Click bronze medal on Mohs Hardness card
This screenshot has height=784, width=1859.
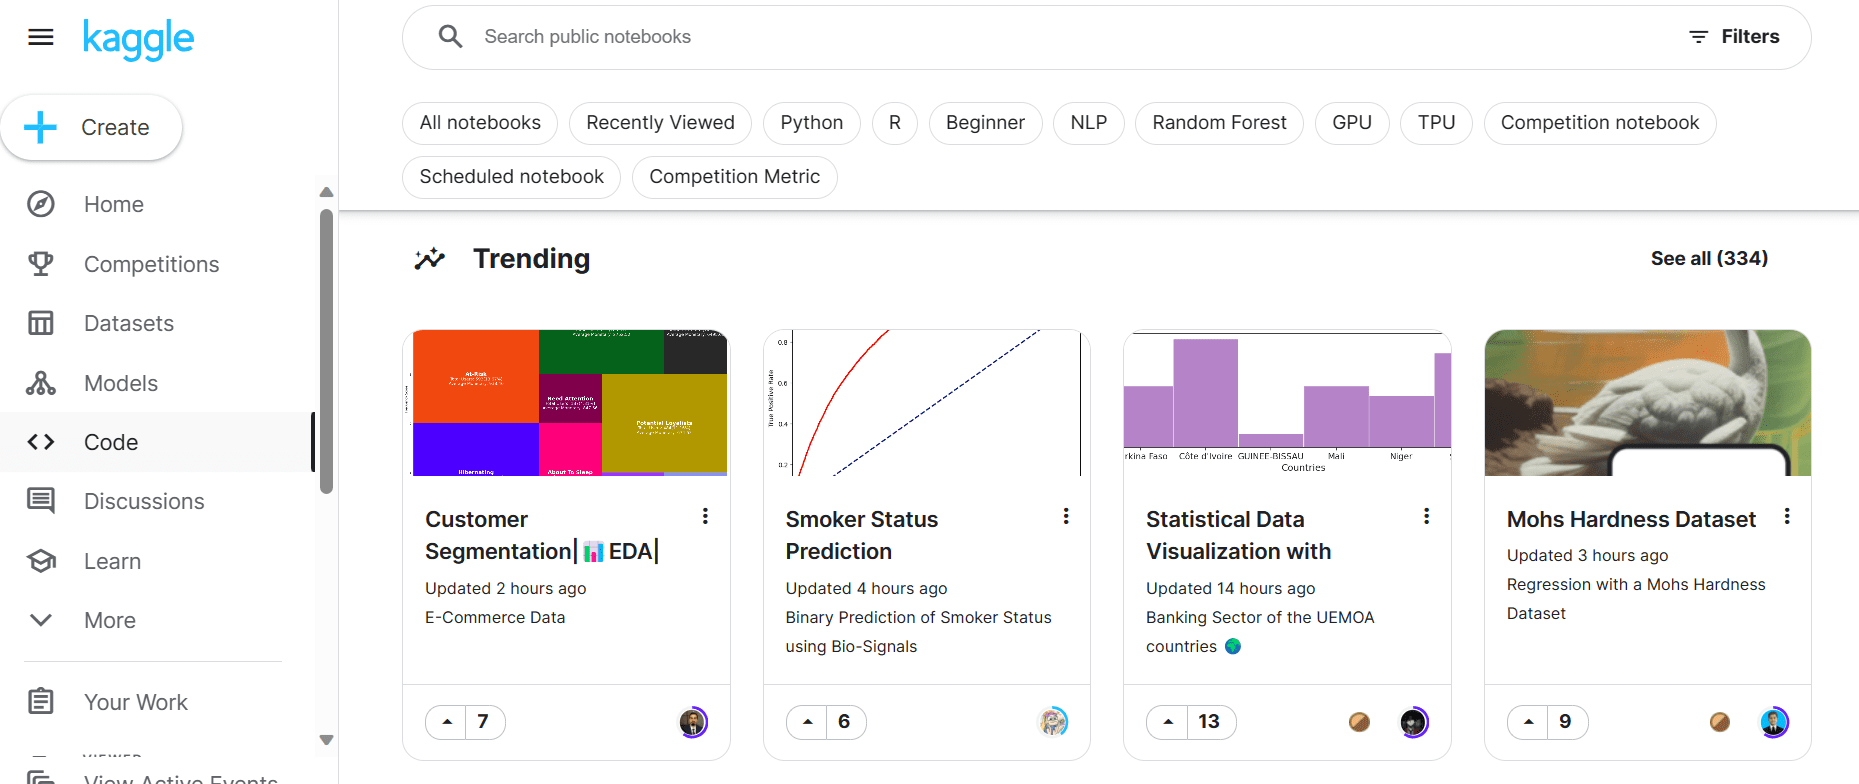point(1720,722)
